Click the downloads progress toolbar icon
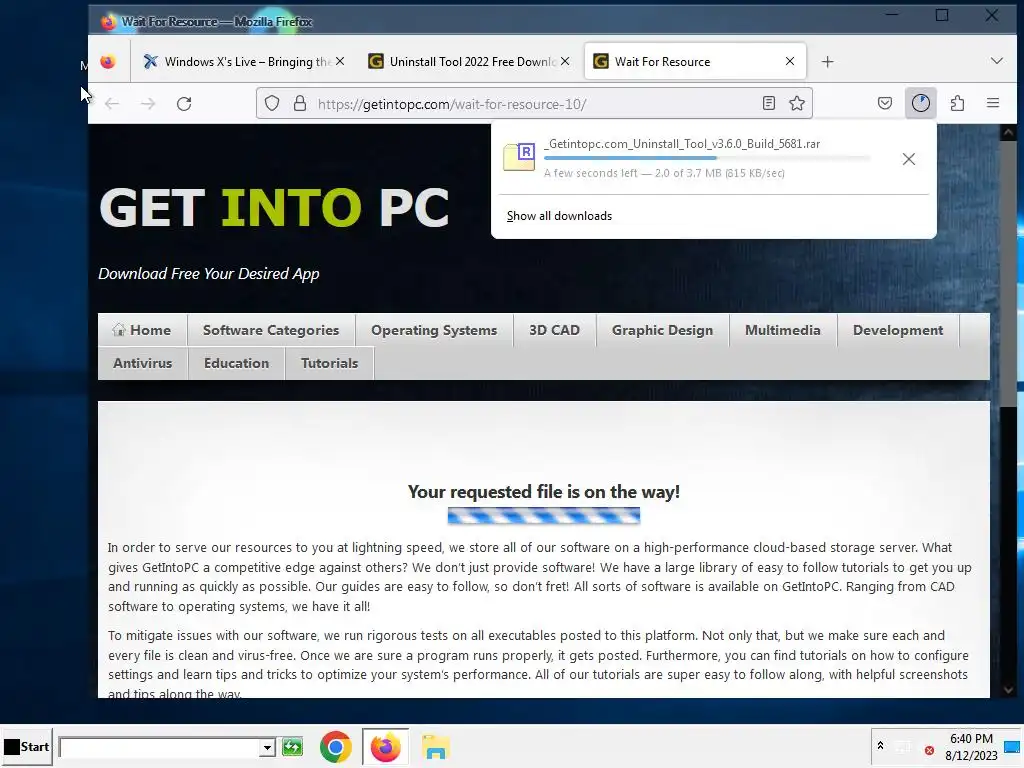The height and width of the screenshot is (768, 1024). click(921, 103)
